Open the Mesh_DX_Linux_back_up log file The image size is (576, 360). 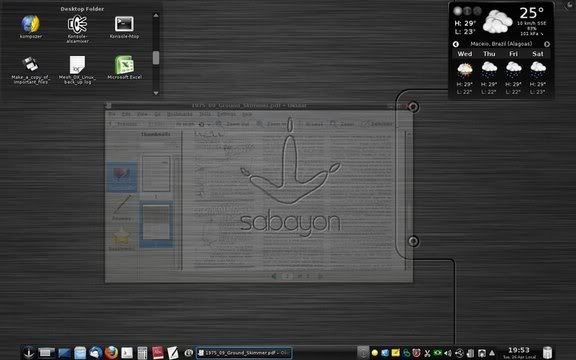[78, 70]
